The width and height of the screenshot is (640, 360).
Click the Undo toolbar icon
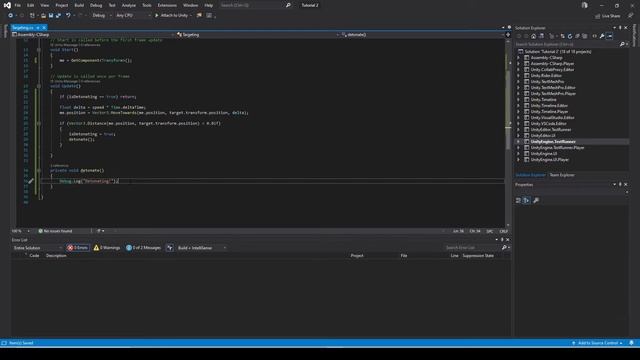click(x=68, y=16)
